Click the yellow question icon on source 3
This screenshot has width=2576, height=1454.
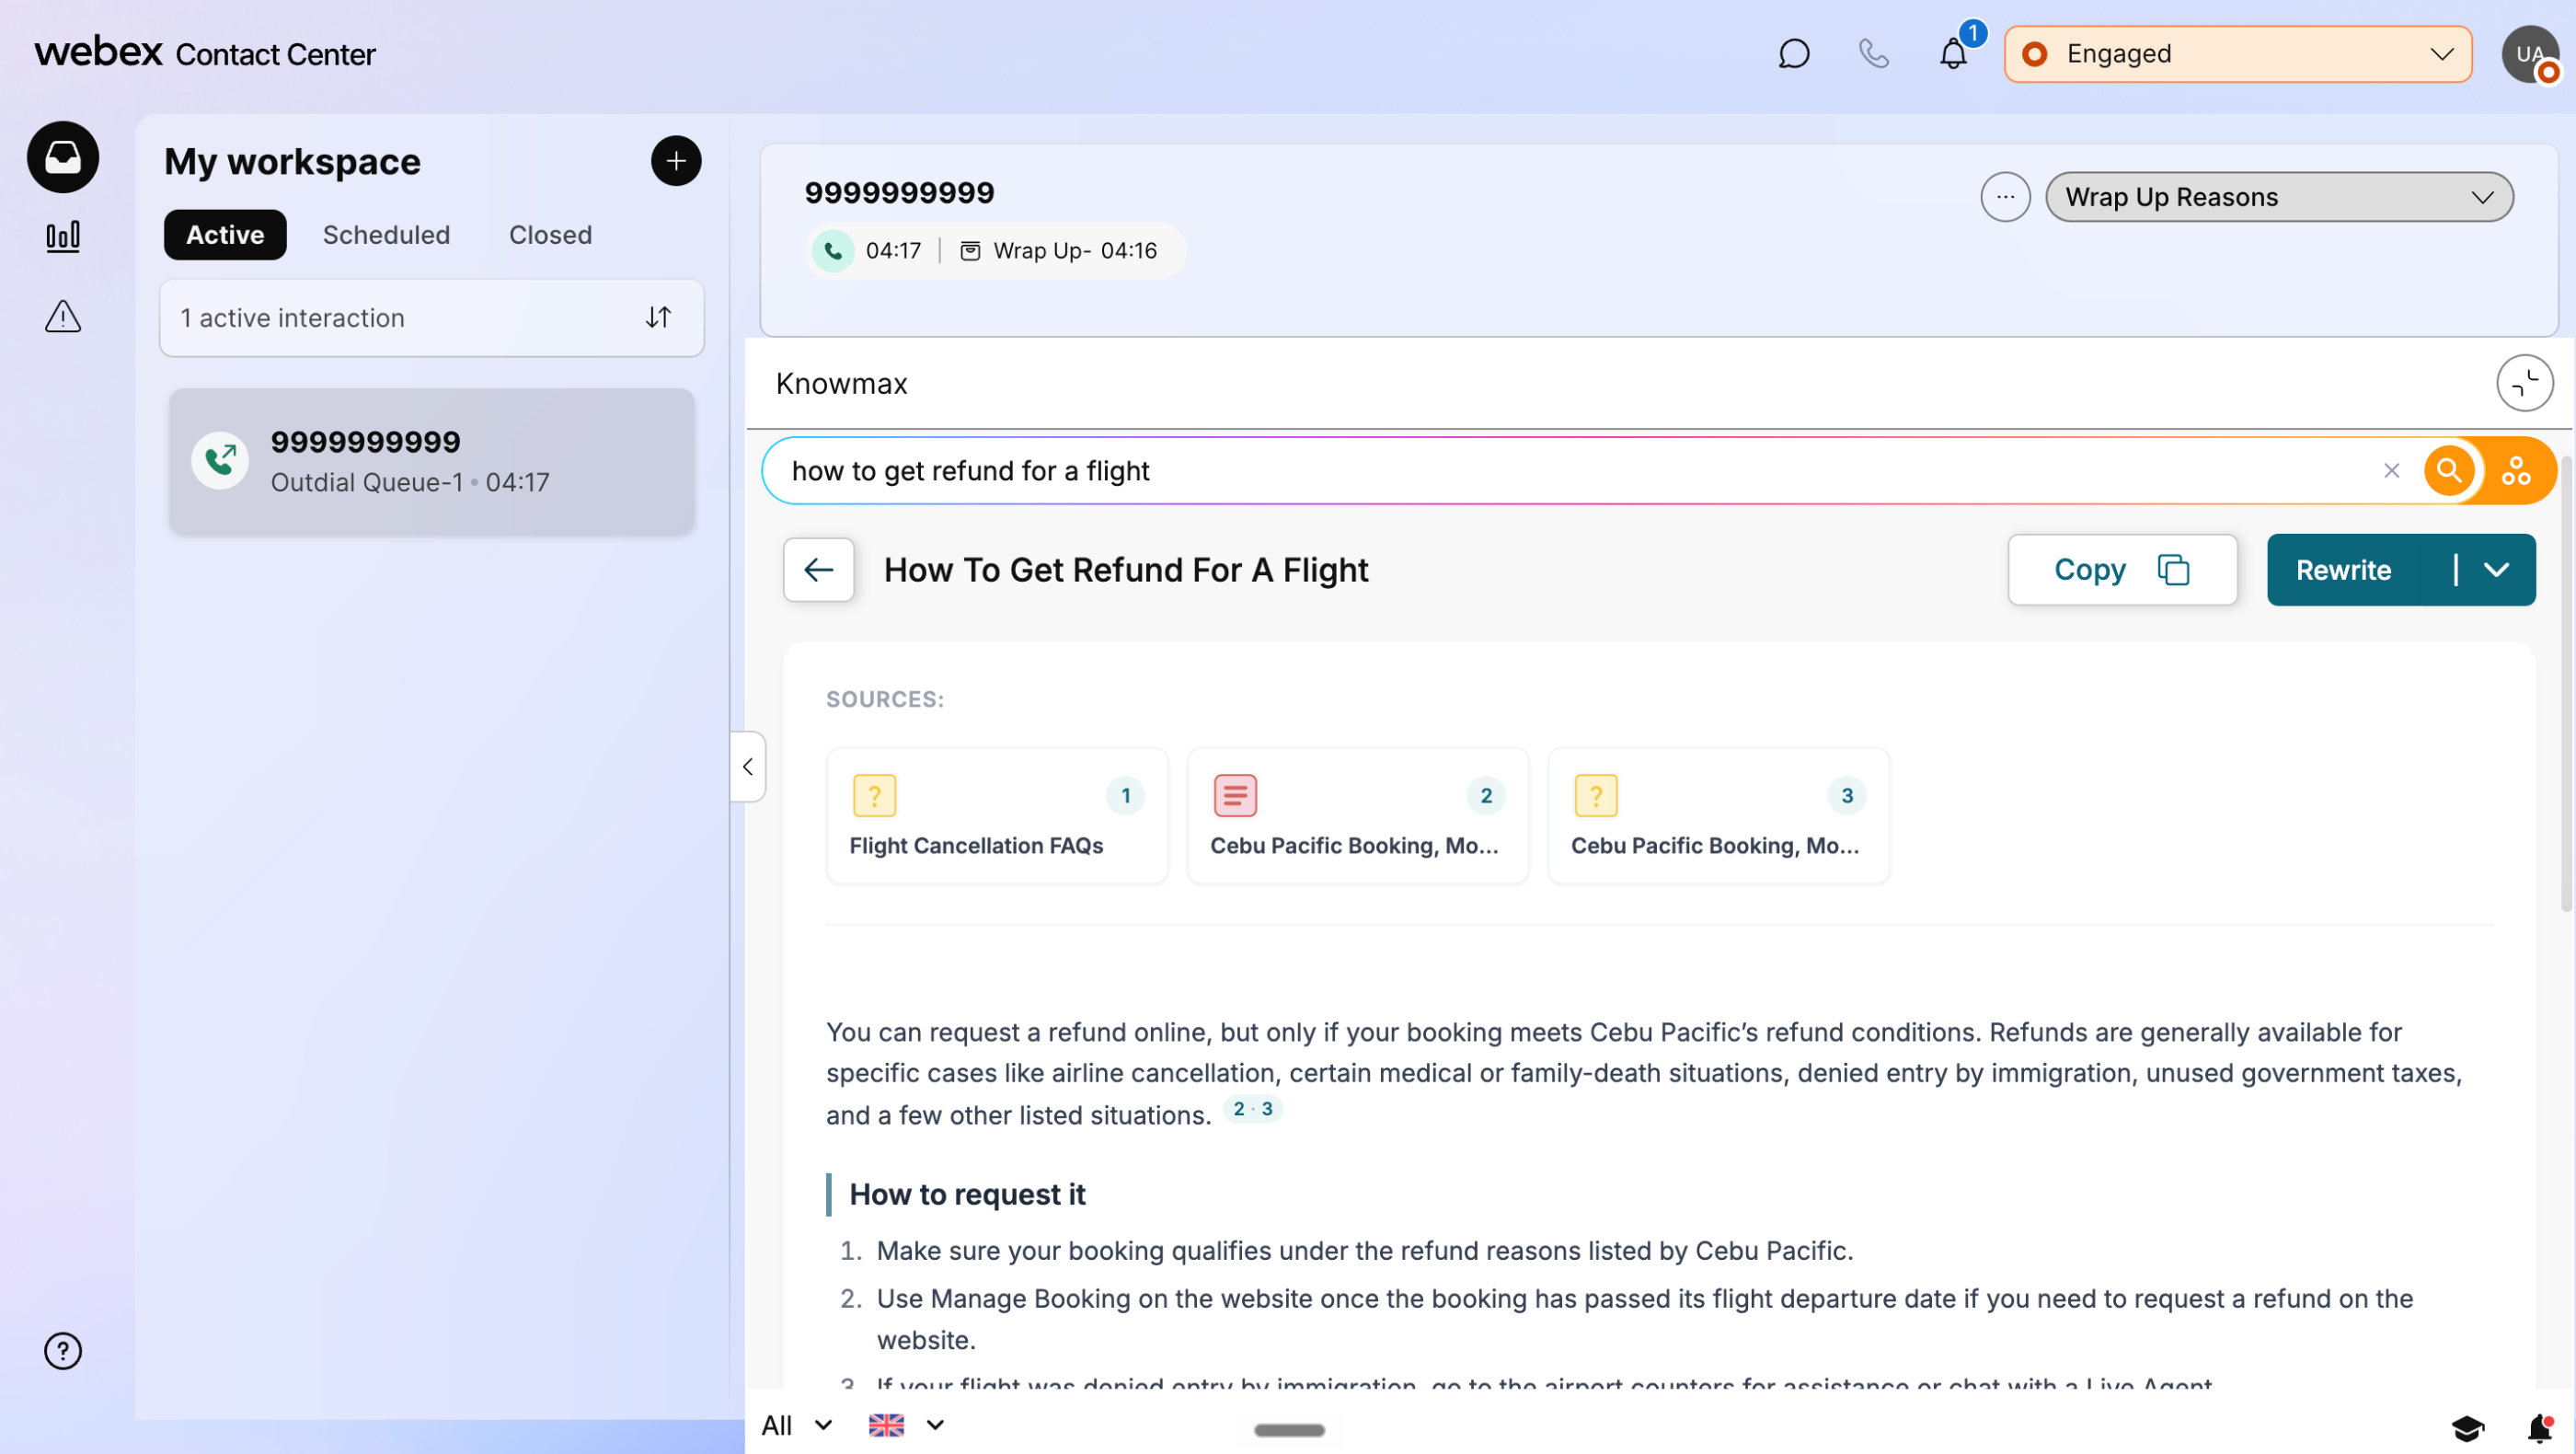point(1596,796)
